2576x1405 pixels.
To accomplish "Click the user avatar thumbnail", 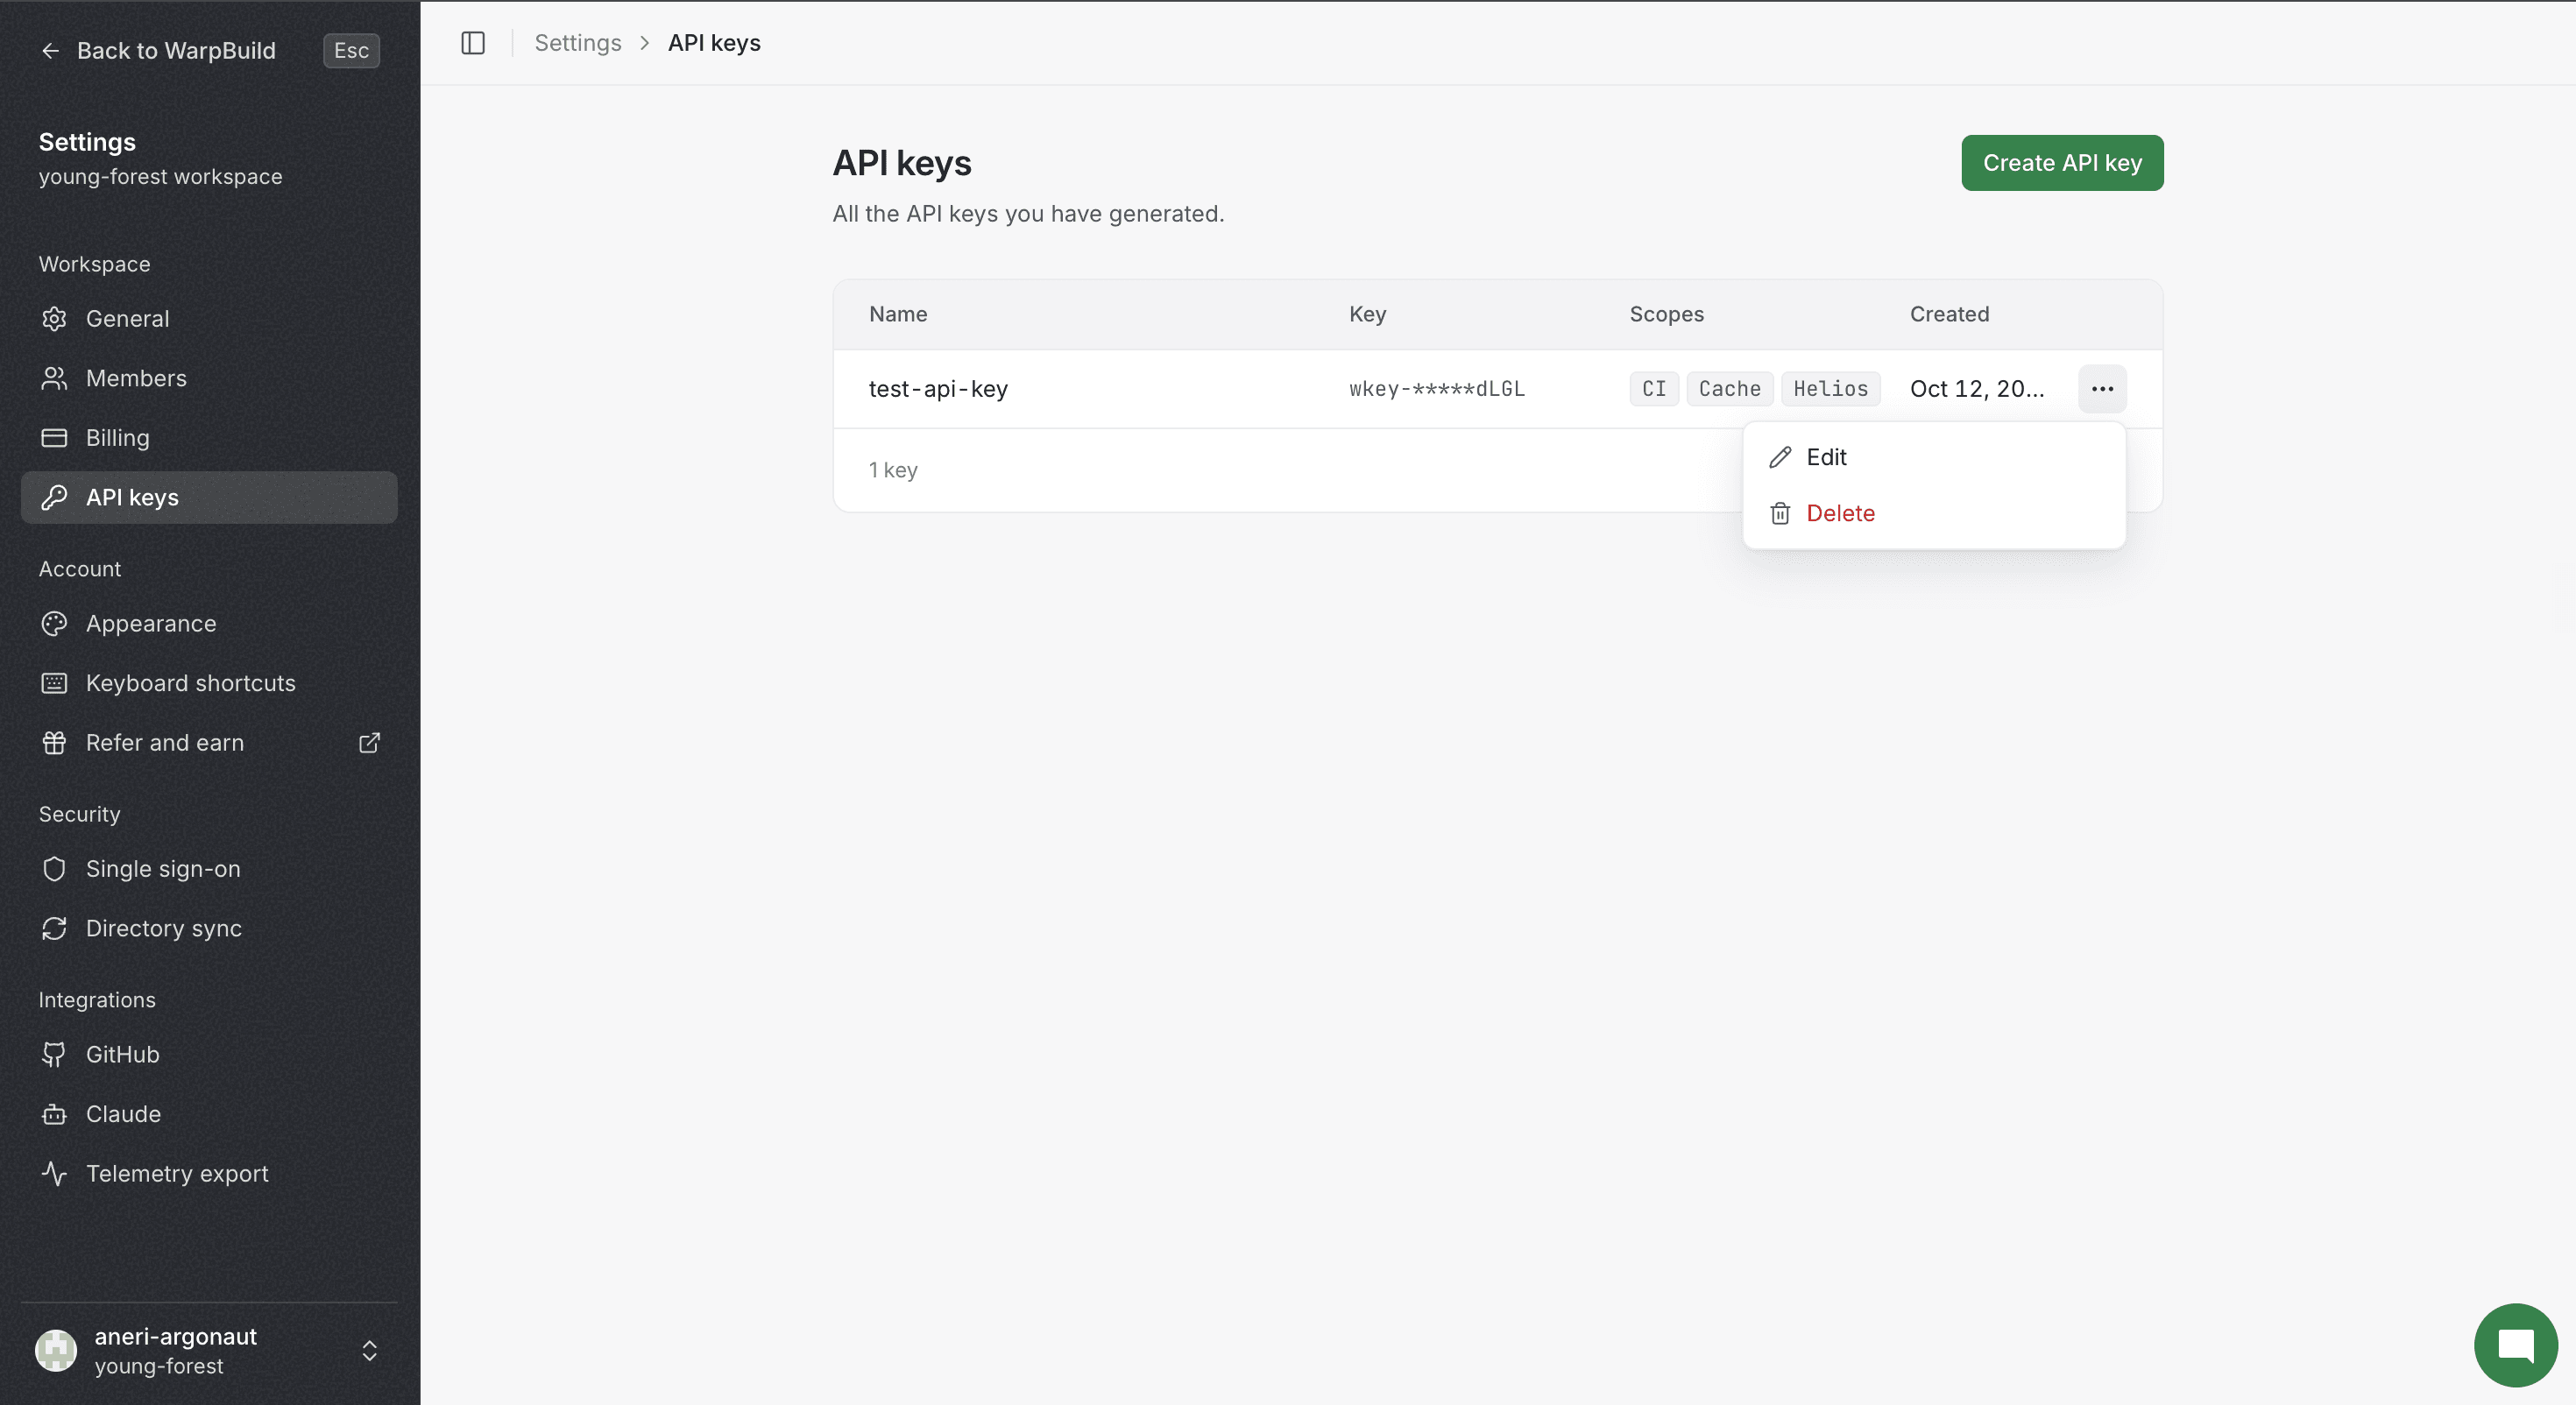I will click(x=56, y=1351).
